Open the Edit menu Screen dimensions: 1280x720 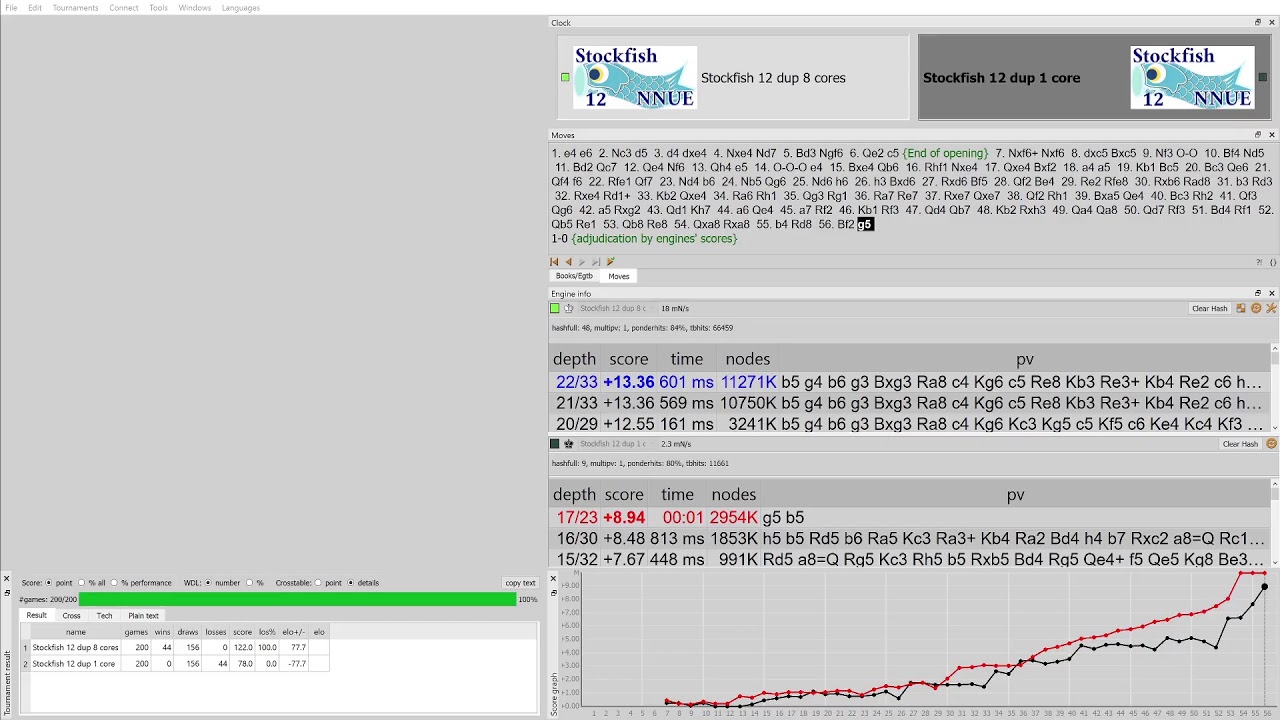pos(35,8)
